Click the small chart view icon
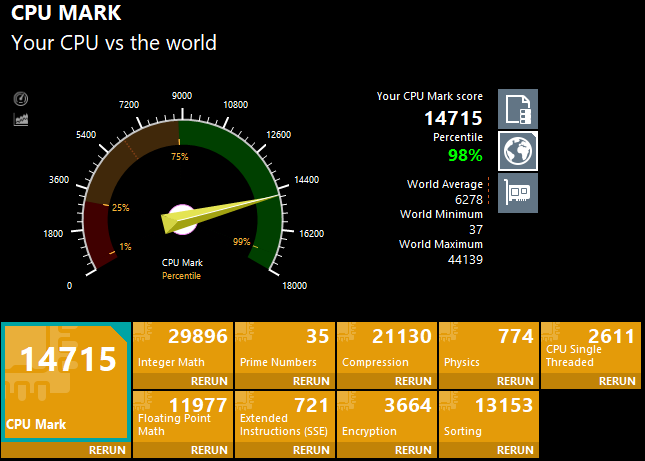The height and width of the screenshot is (461, 645). 21,119
